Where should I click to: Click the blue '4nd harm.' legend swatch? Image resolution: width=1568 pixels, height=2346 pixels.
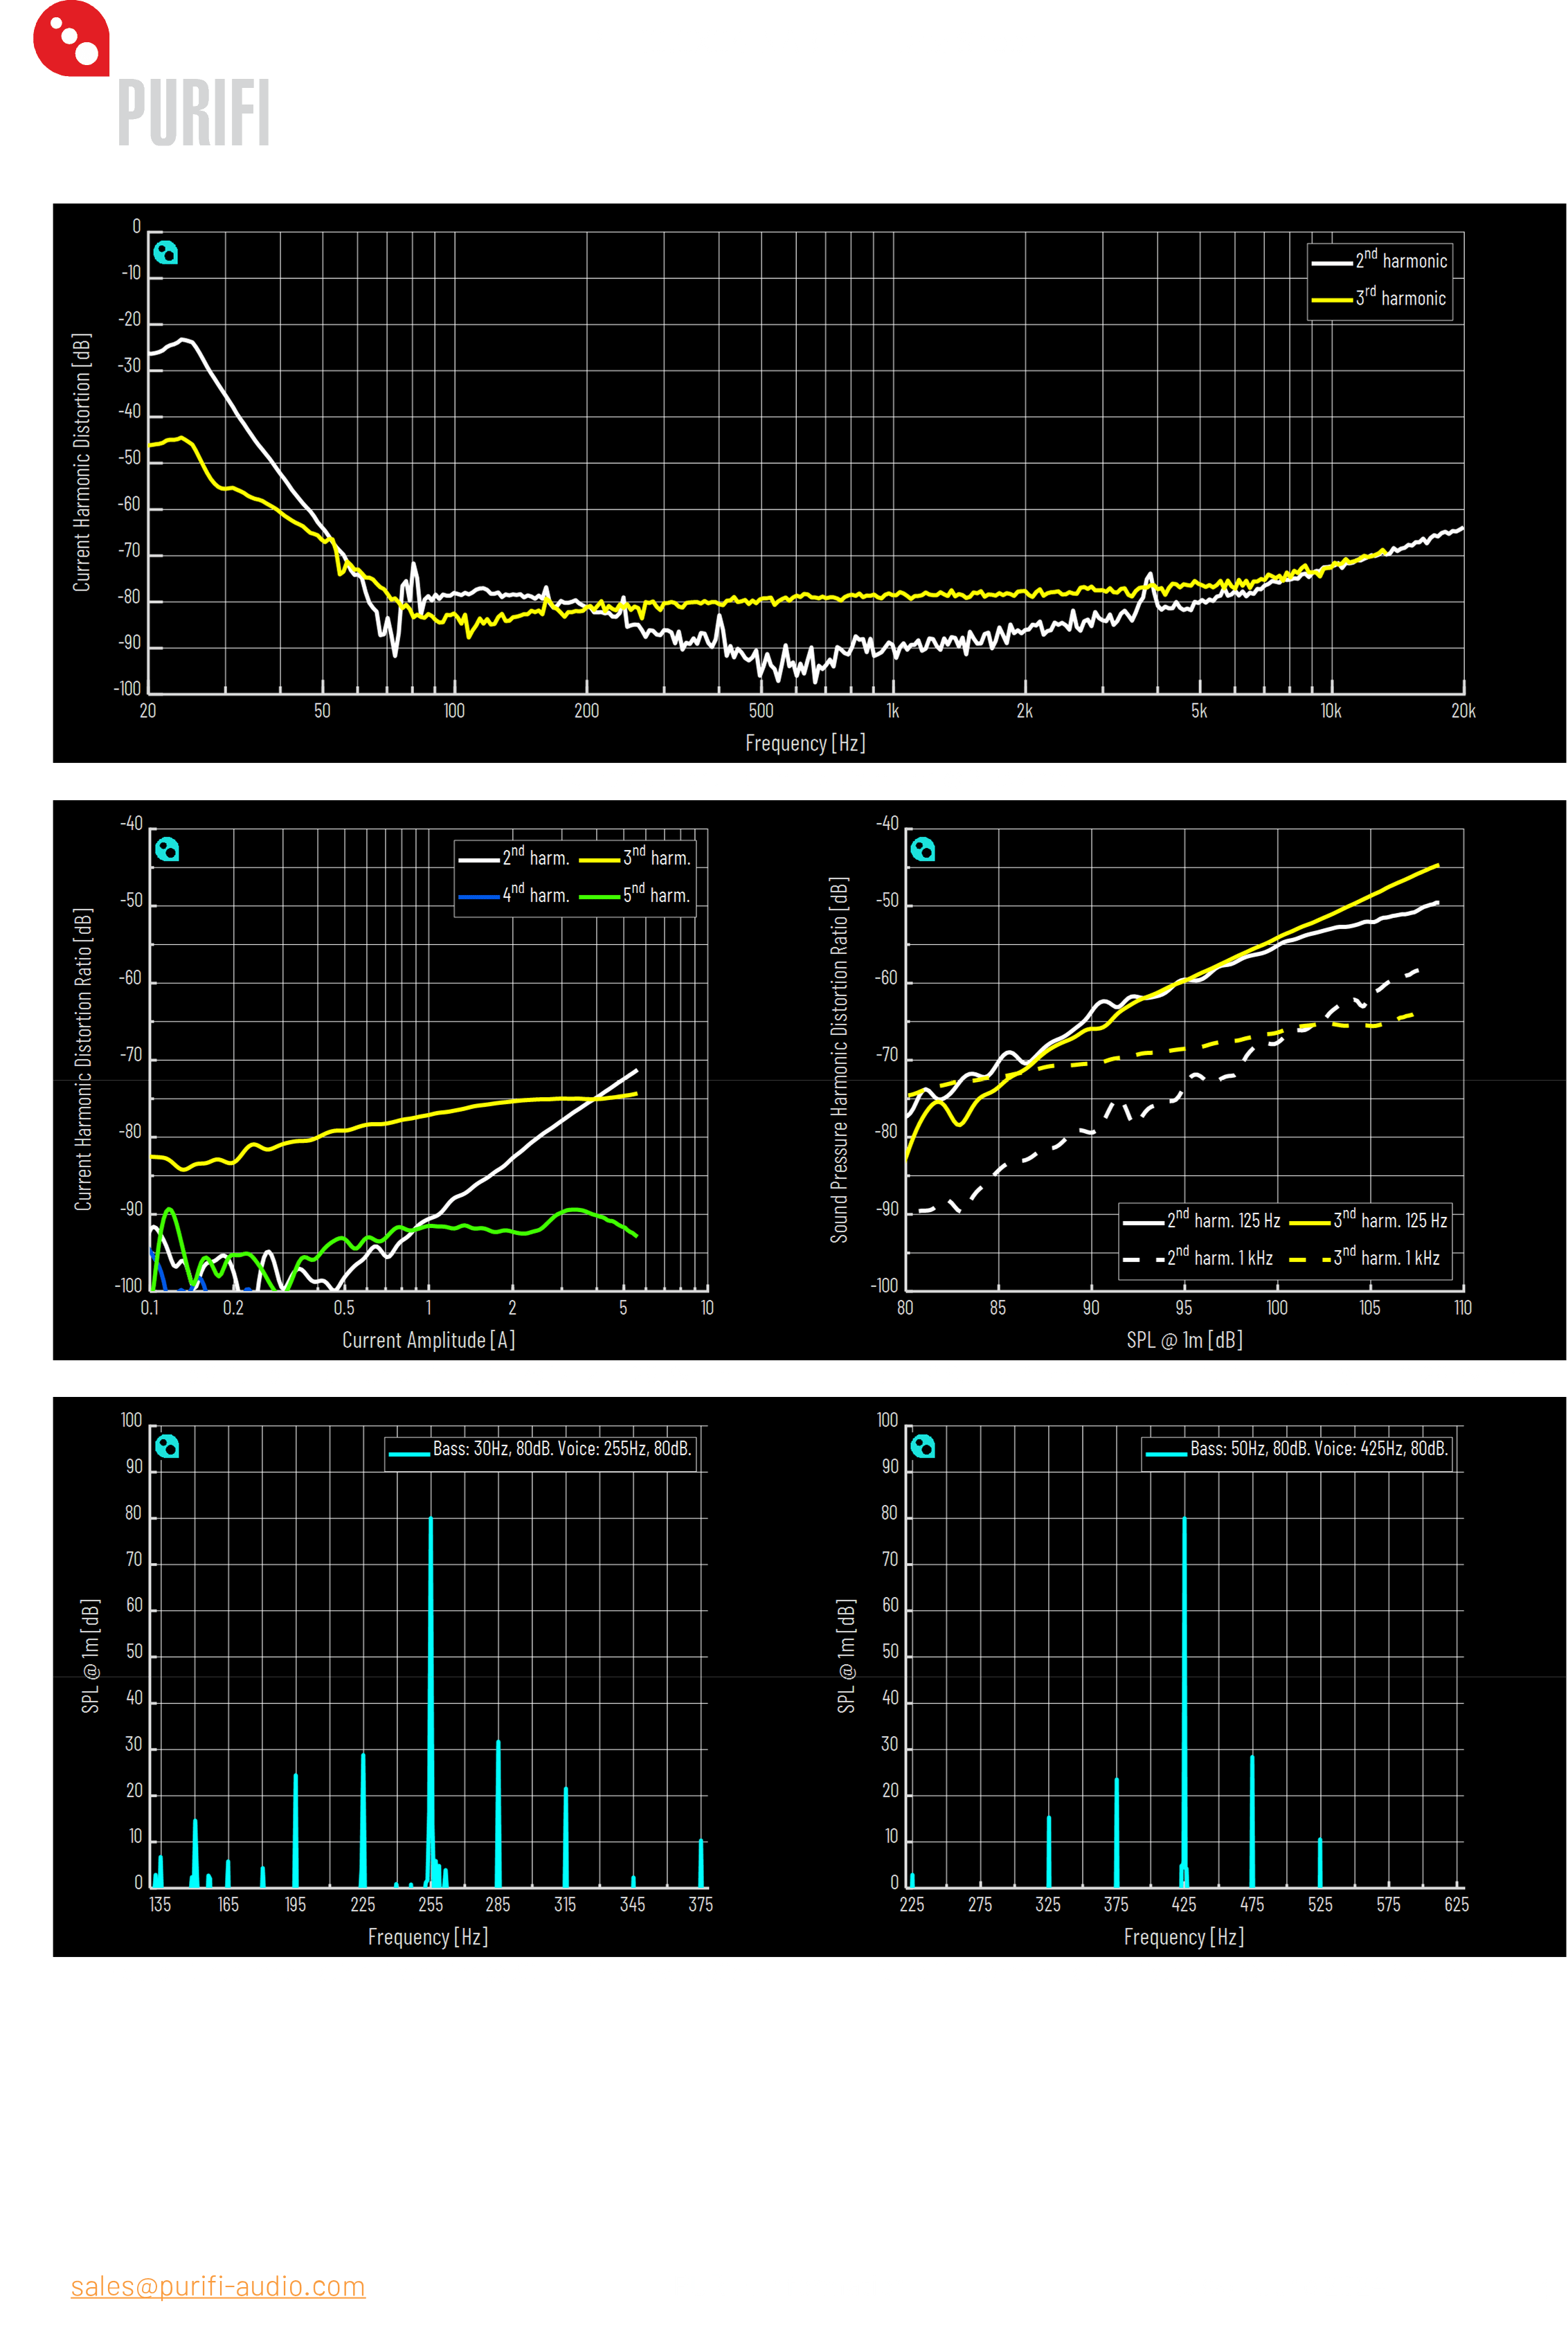pos(479,897)
